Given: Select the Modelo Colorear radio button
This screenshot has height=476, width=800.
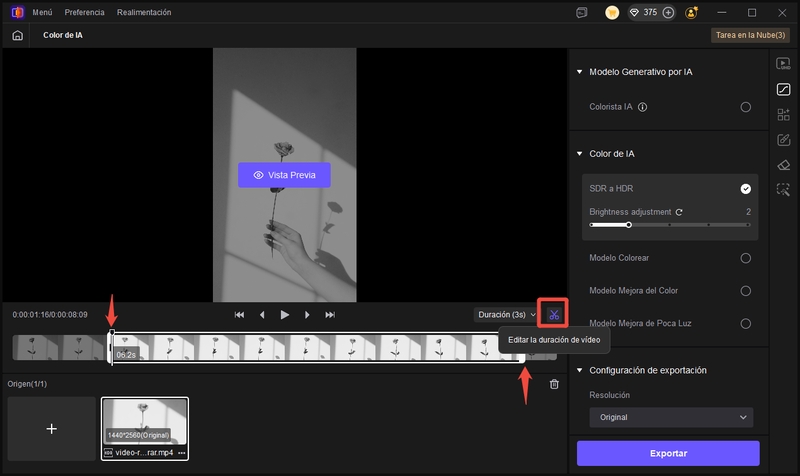Looking at the screenshot, I should coord(745,258).
